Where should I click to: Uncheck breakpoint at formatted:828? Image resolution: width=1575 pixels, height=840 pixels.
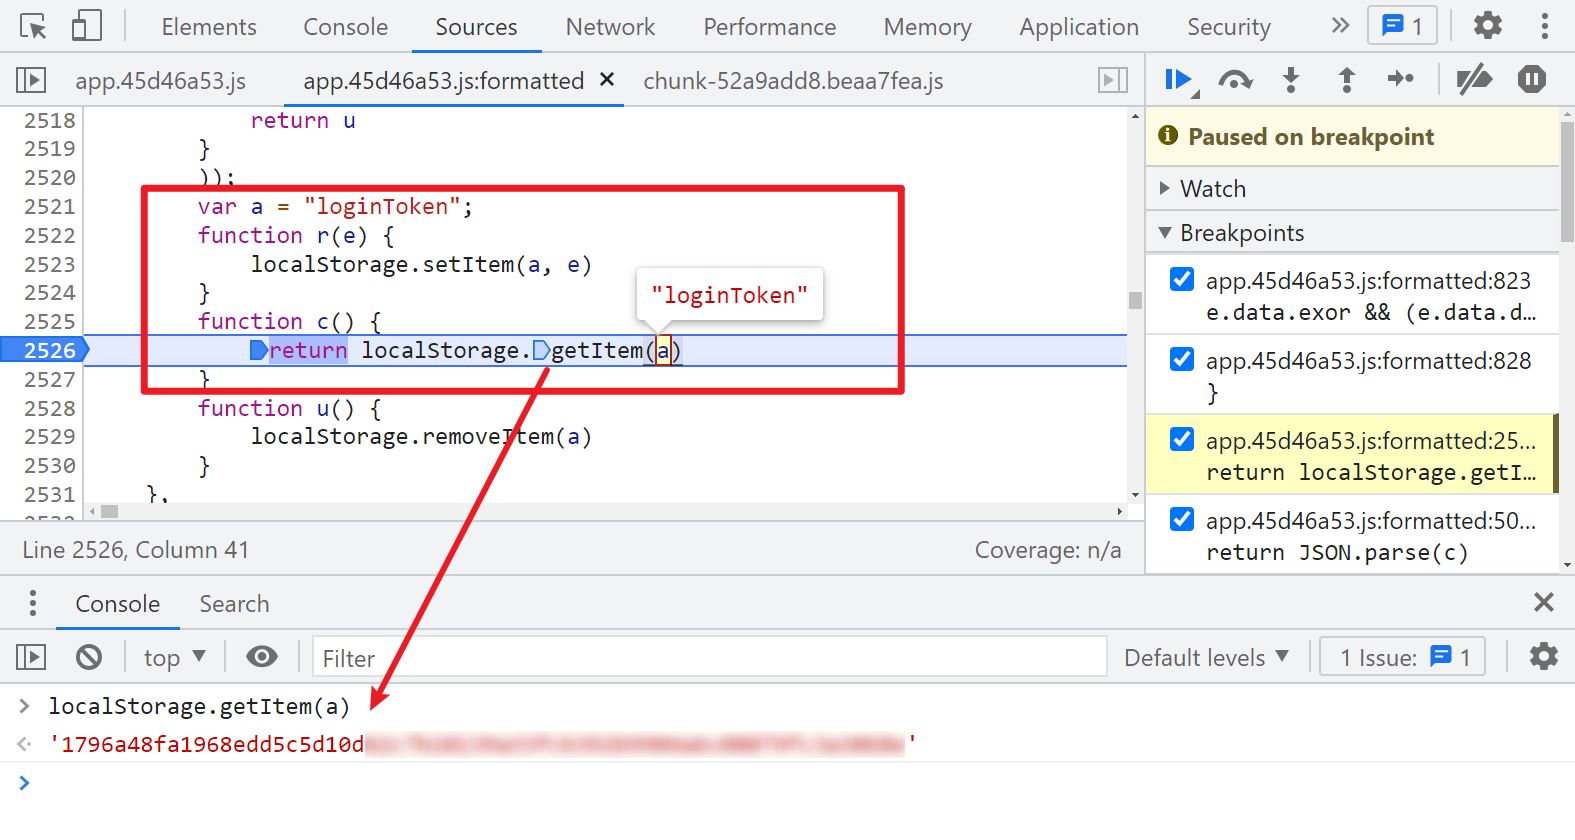point(1182,360)
